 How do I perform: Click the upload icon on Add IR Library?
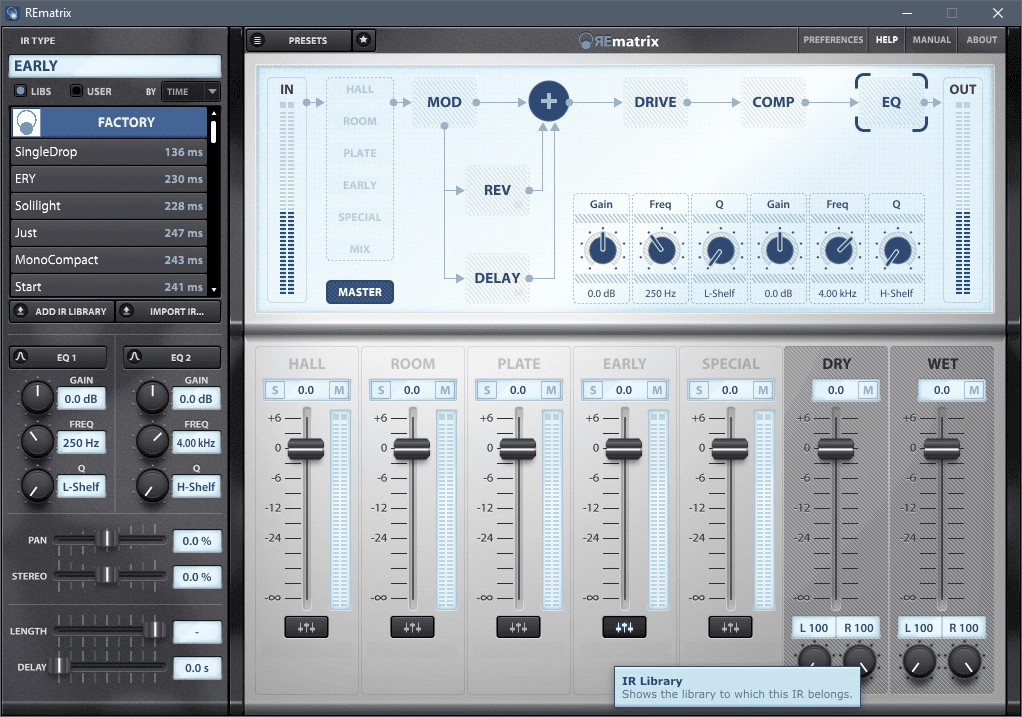[20, 311]
